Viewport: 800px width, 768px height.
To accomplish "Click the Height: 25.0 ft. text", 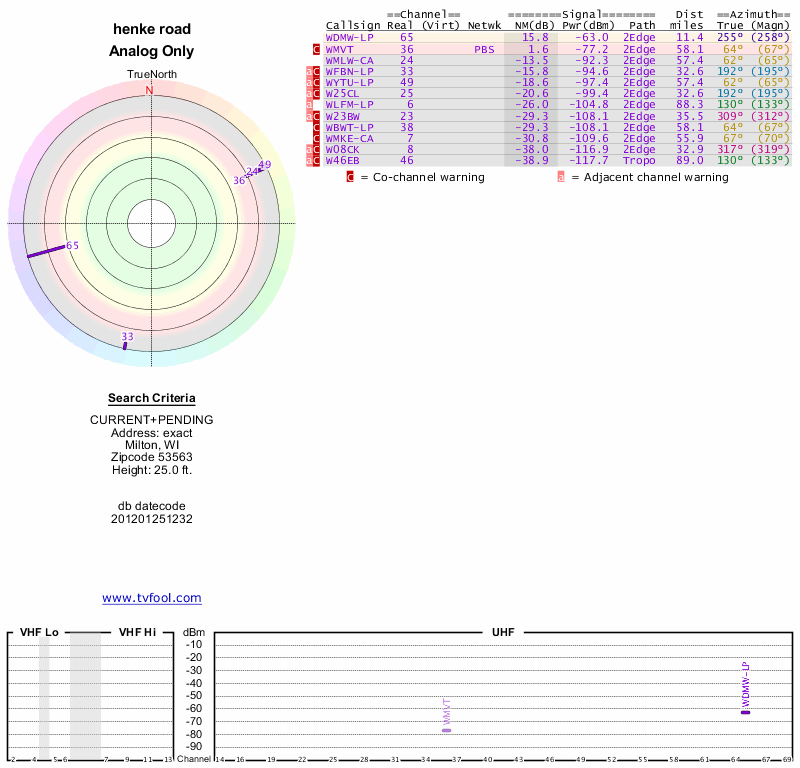I will (152, 470).
